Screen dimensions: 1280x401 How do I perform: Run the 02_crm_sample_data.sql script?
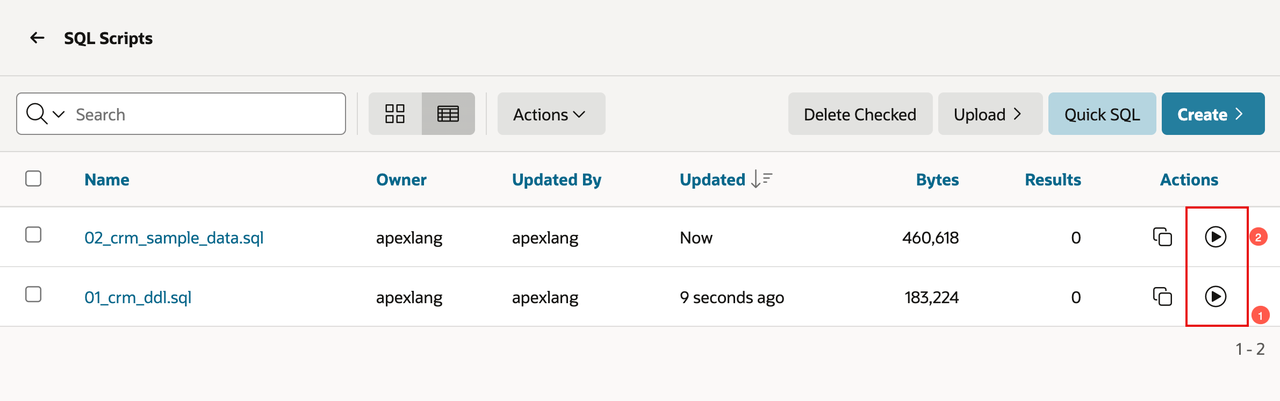[1215, 237]
